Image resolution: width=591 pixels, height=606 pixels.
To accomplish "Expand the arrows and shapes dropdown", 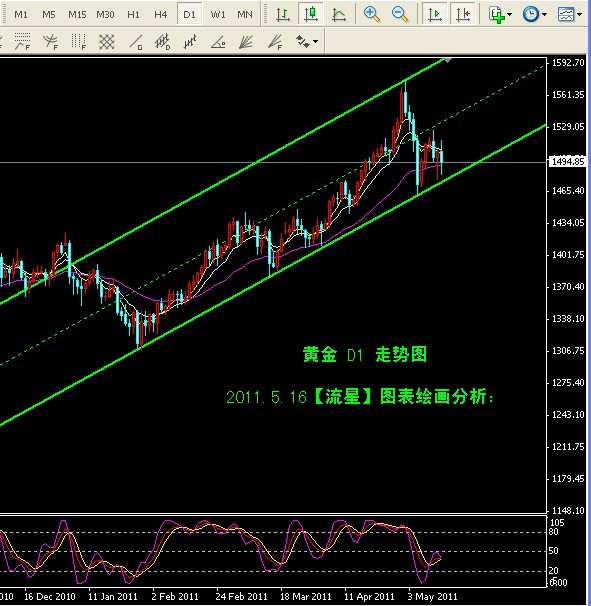I will (x=307, y=42).
